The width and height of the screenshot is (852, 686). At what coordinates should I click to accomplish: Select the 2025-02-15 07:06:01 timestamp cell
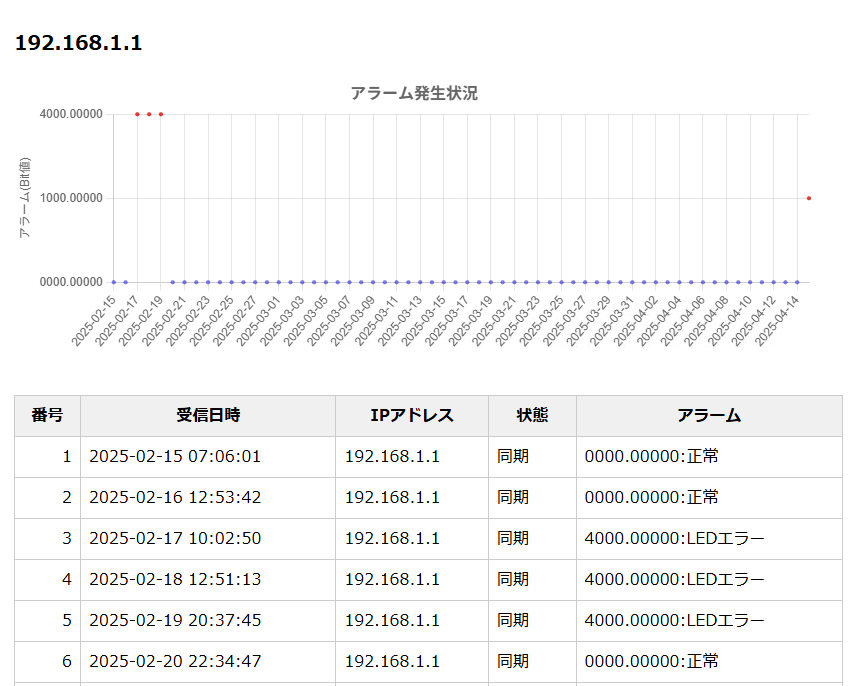click(175, 457)
